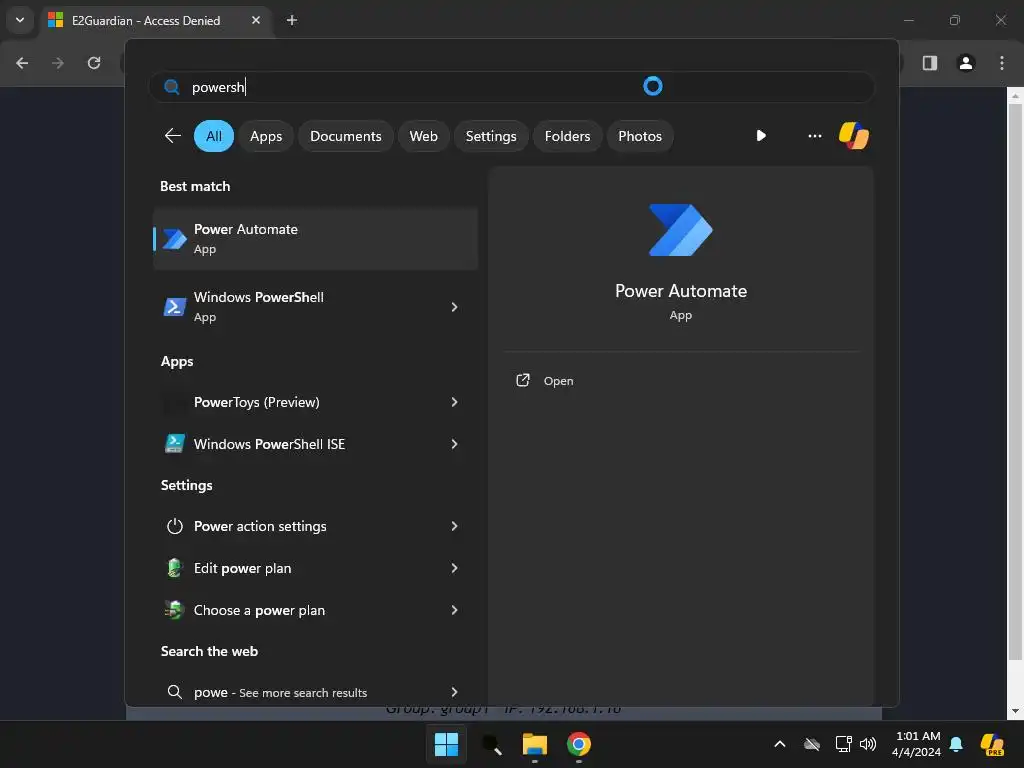The height and width of the screenshot is (768, 1024).
Task: Click the large Power Automate logo in preview
Action: click(680, 230)
